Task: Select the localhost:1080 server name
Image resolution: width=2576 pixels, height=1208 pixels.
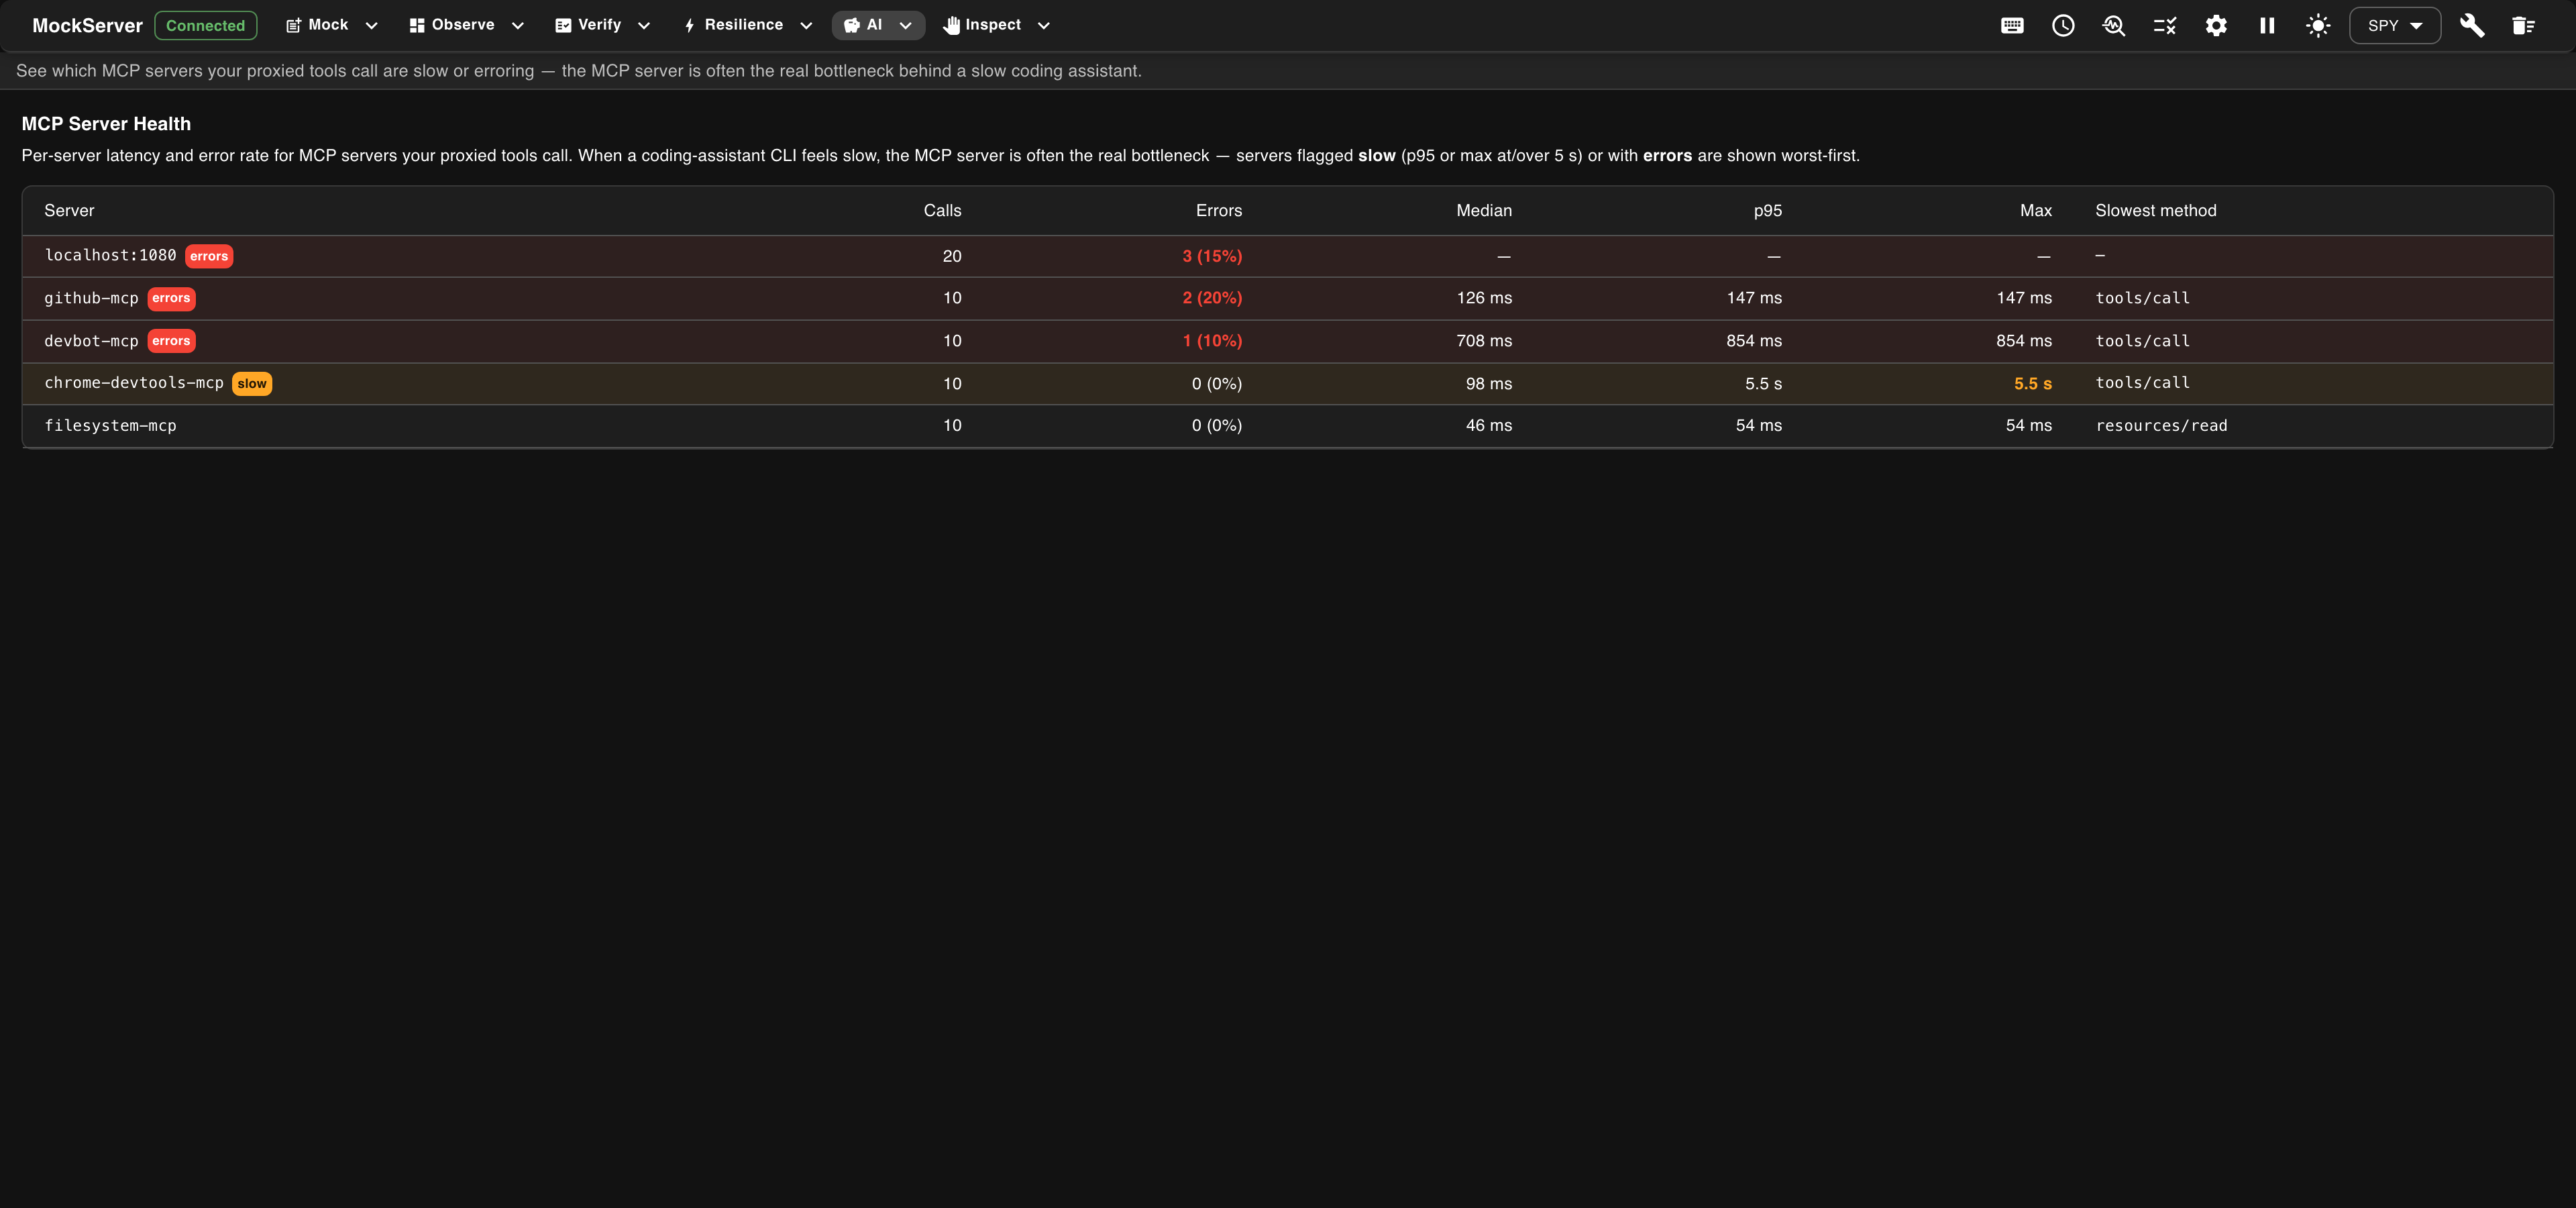Action: 110,256
